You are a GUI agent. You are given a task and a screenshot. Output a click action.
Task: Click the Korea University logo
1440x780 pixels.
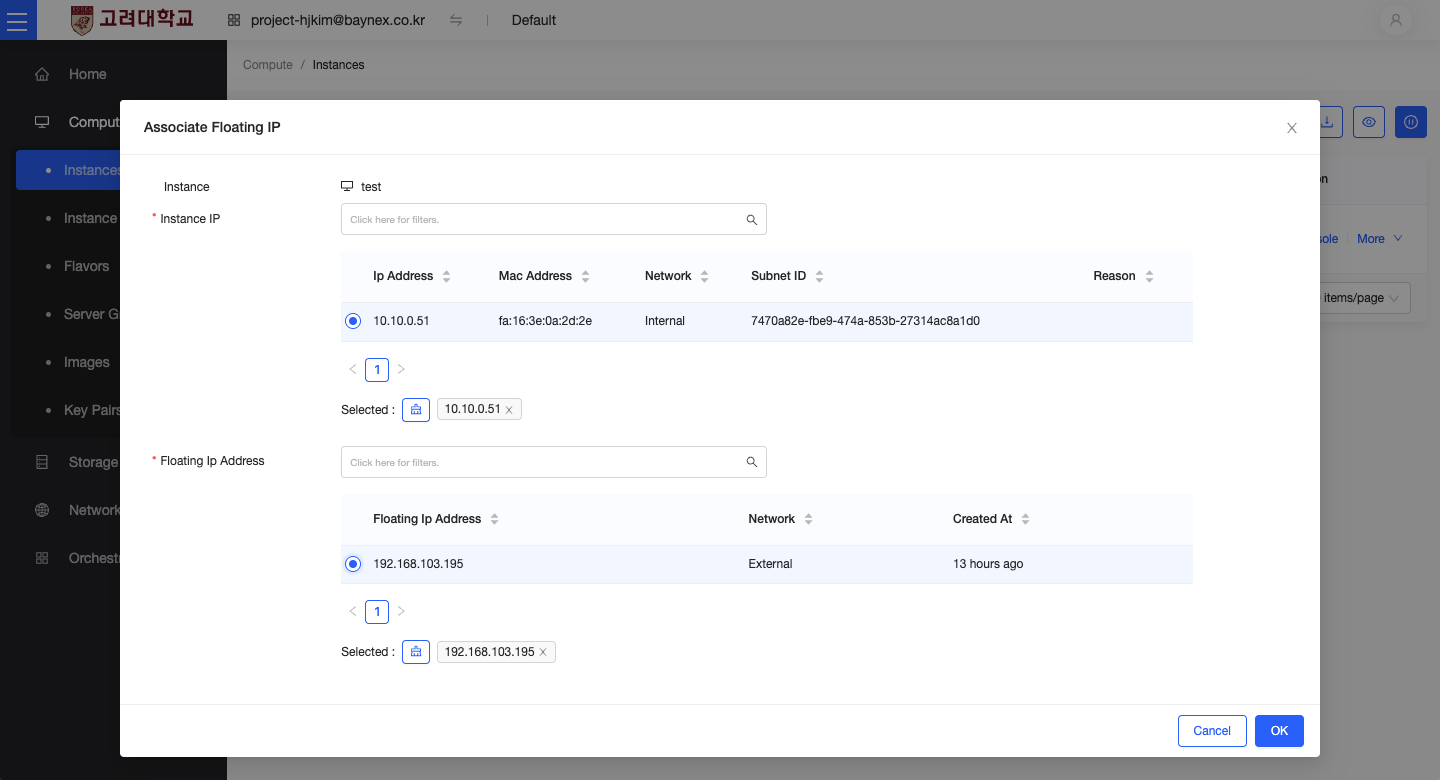[x=133, y=20]
